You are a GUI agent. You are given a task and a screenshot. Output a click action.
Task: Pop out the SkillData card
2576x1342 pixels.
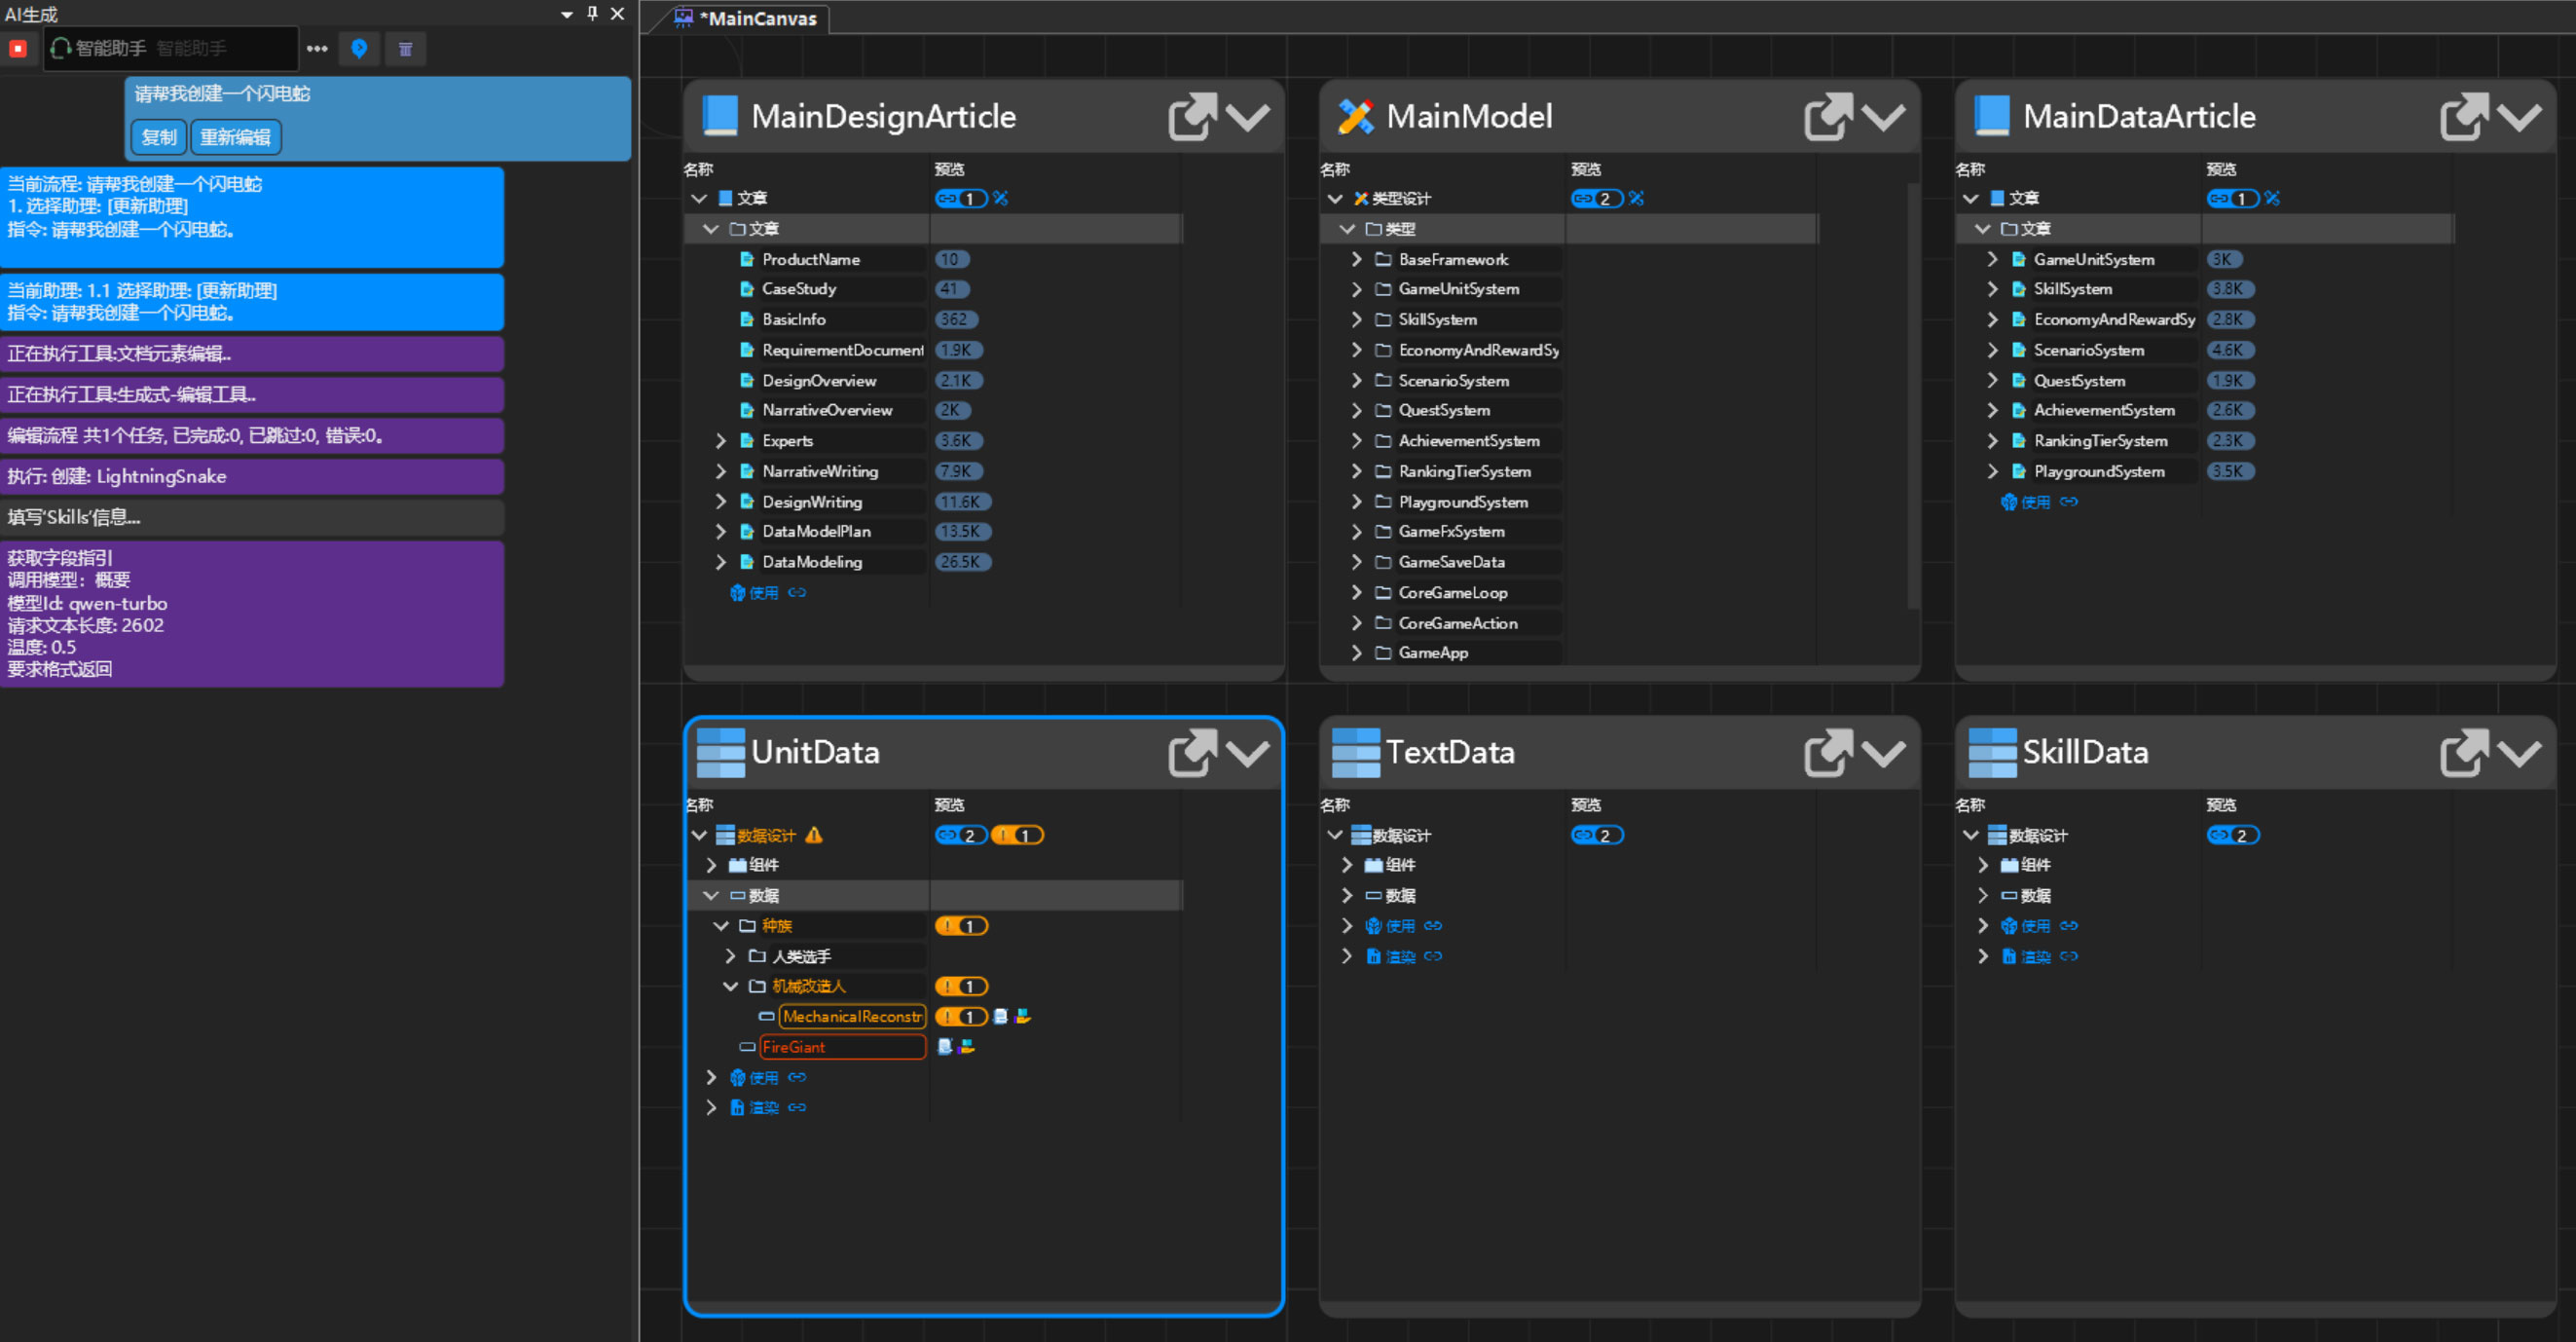coord(2464,753)
